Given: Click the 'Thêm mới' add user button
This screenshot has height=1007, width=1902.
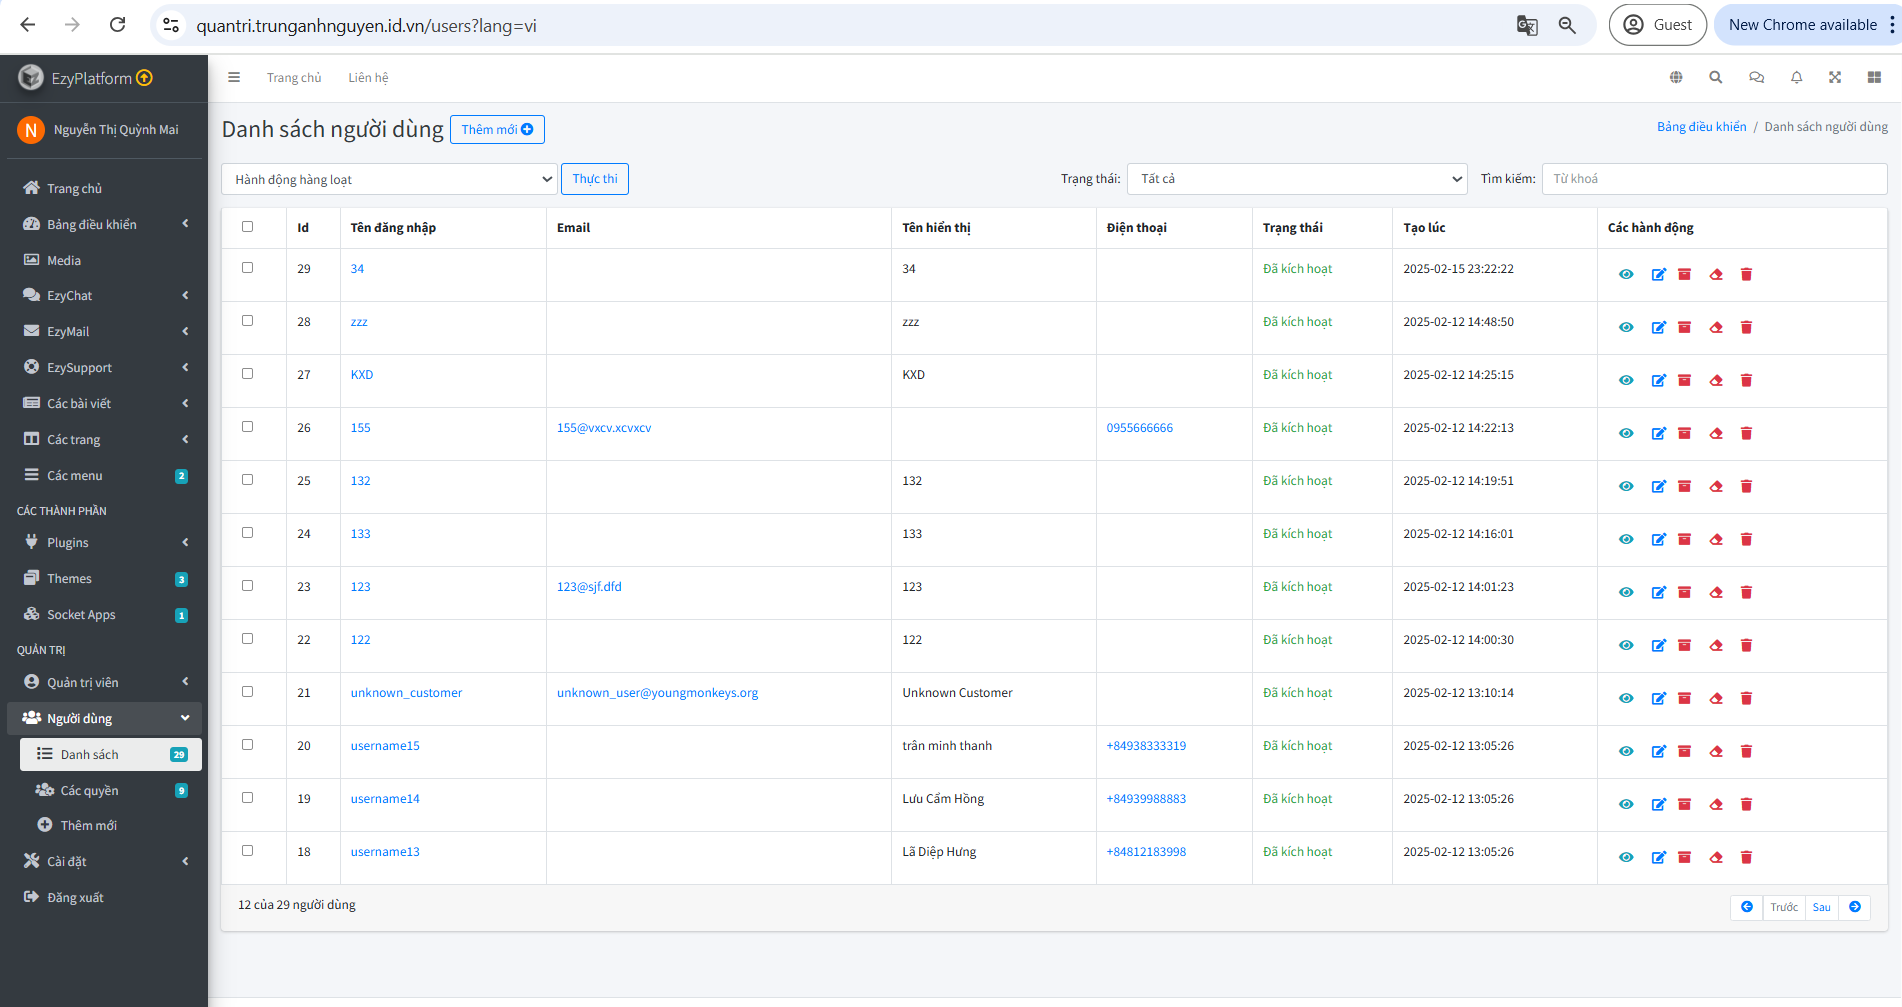Looking at the screenshot, I should click(497, 129).
